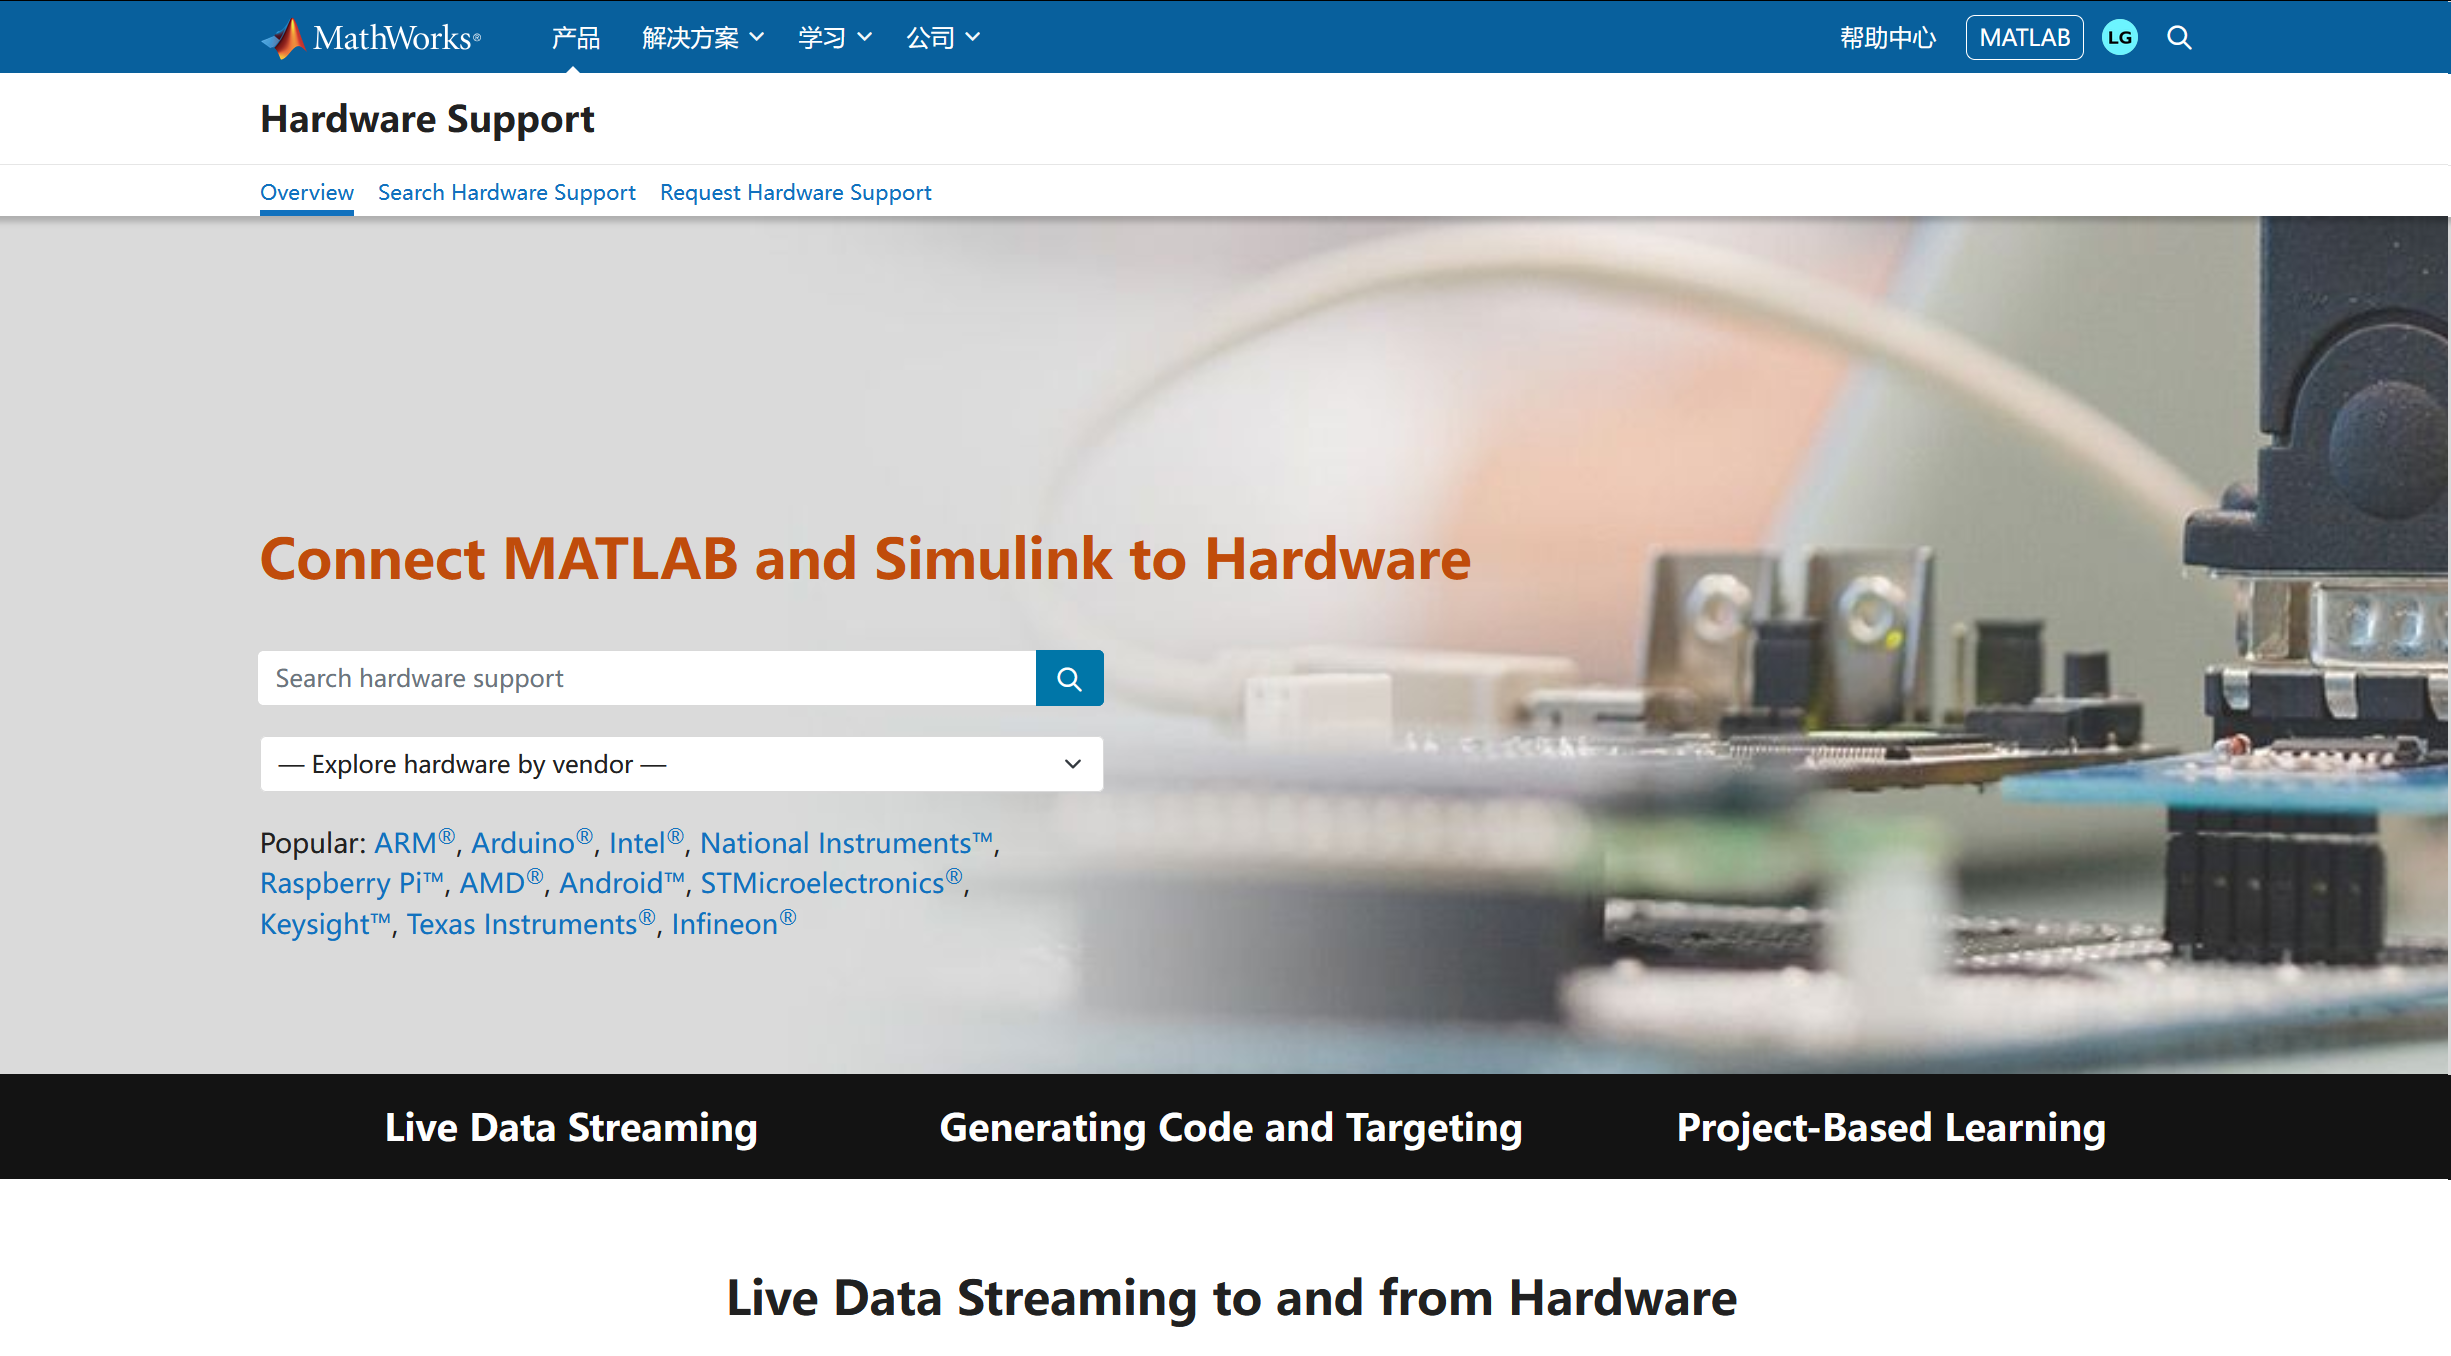
Task: Click the 产品 menu item
Action: pos(575,38)
